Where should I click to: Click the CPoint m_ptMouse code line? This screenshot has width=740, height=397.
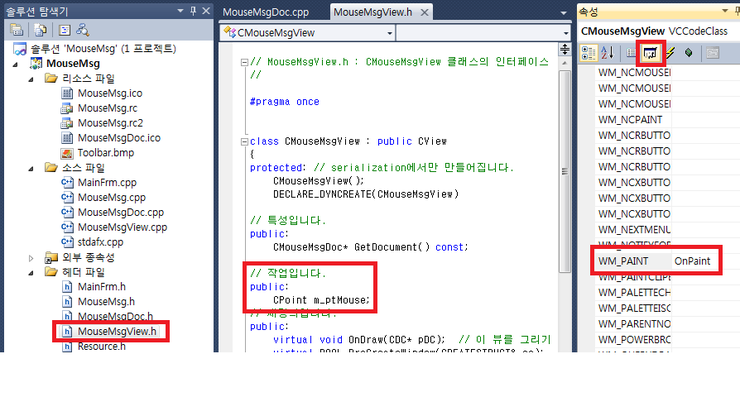(x=321, y=300)
